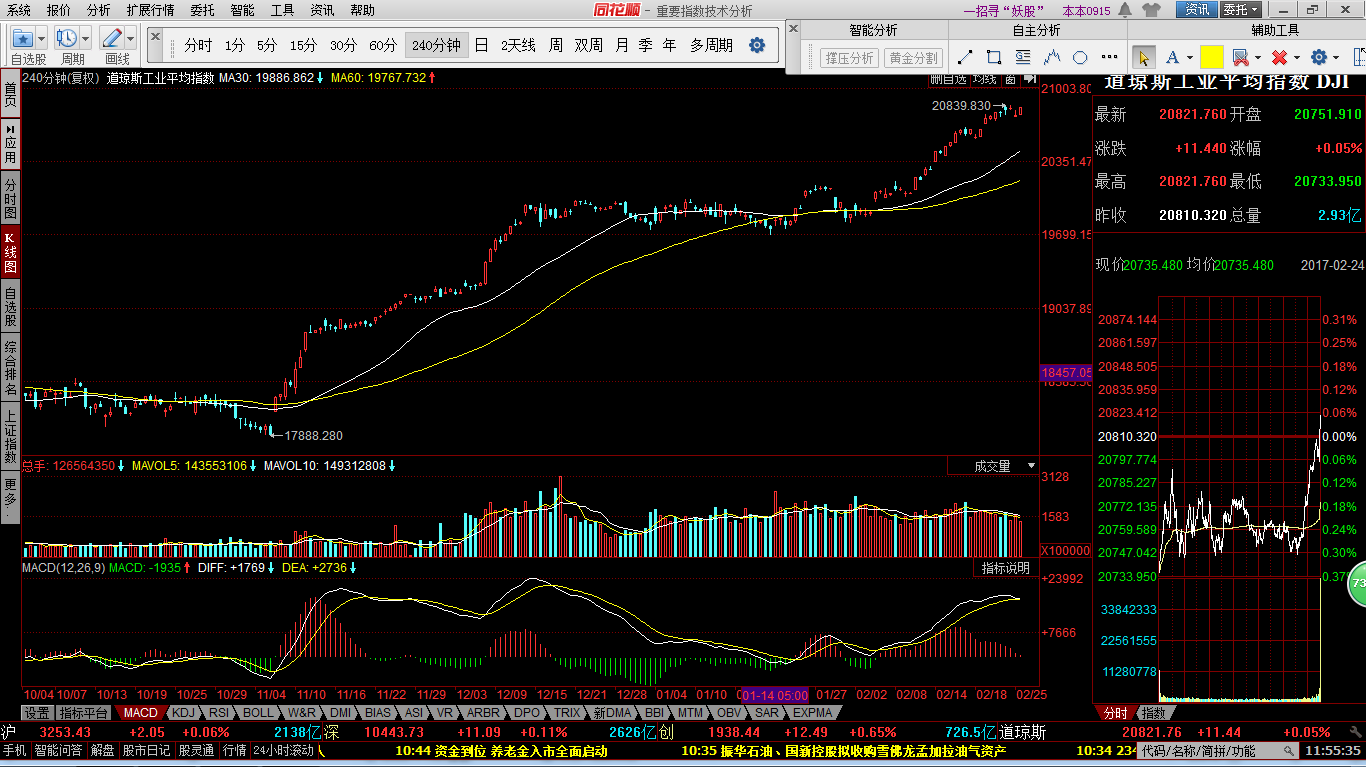Open the 上证指数 sidebar tab
Image resolution: width=1366 pixels, height=767 pixels.
[x=10, y=436]
